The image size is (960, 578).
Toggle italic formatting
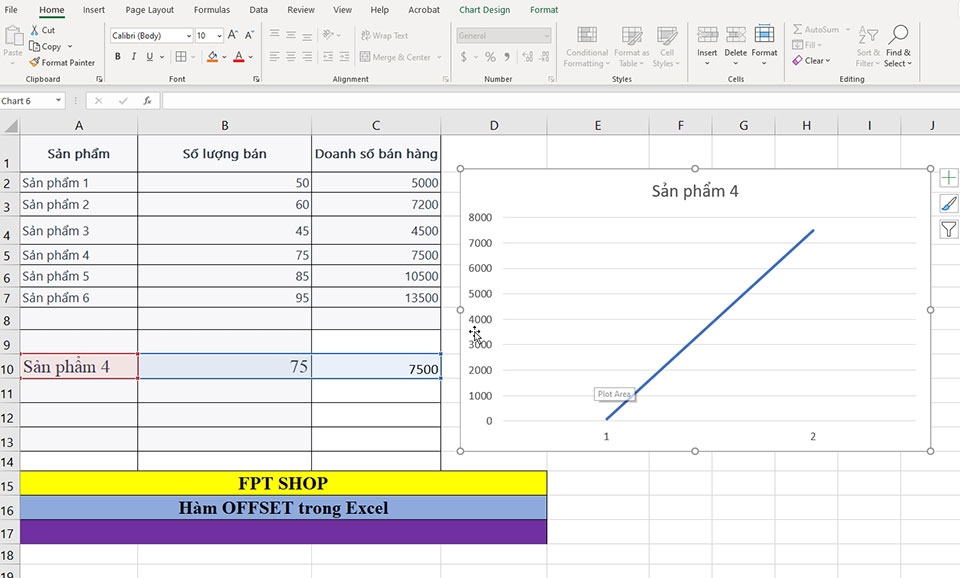pyautogui.click(x=133, y=56)
